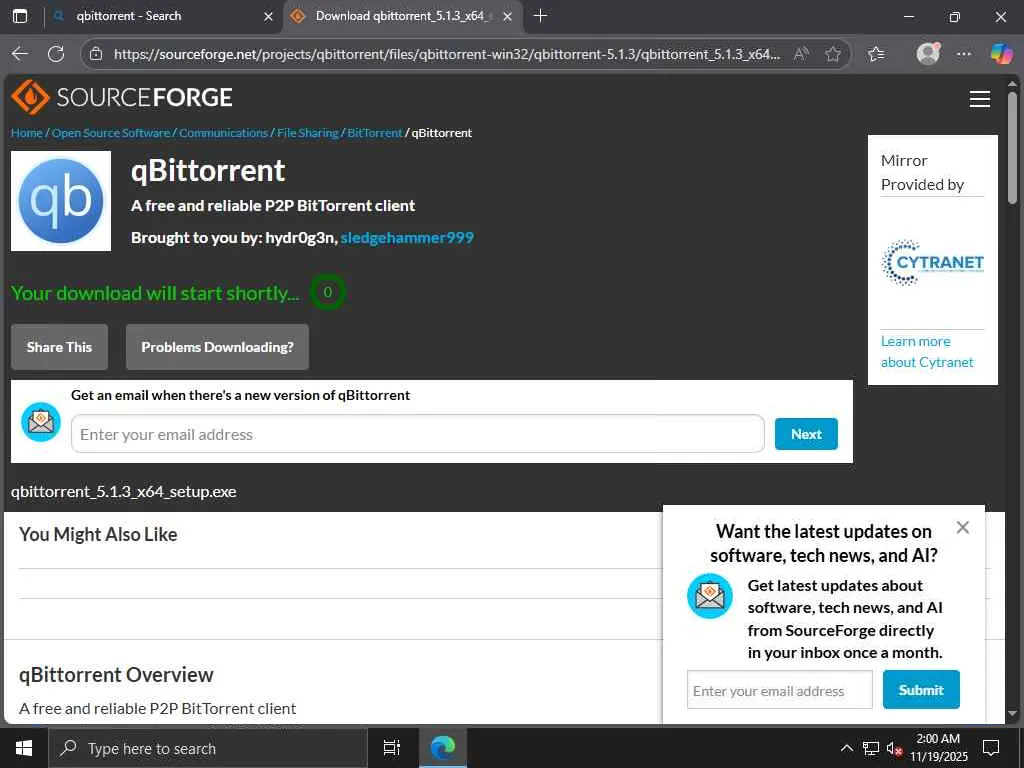Open the muted volume tray icon
The width and height of the screenshot is (1024, 768).
click(894, 748)
